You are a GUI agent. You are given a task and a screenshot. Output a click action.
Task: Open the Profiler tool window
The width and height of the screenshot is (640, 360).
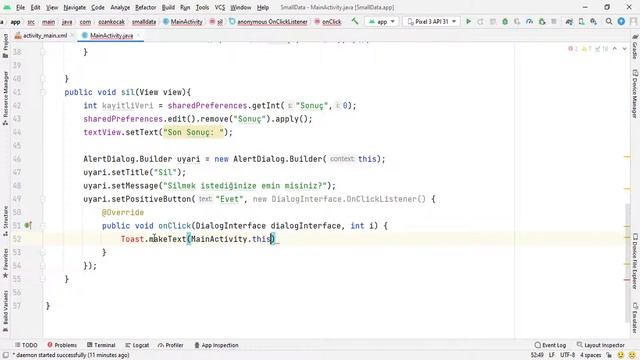(171, 345)
